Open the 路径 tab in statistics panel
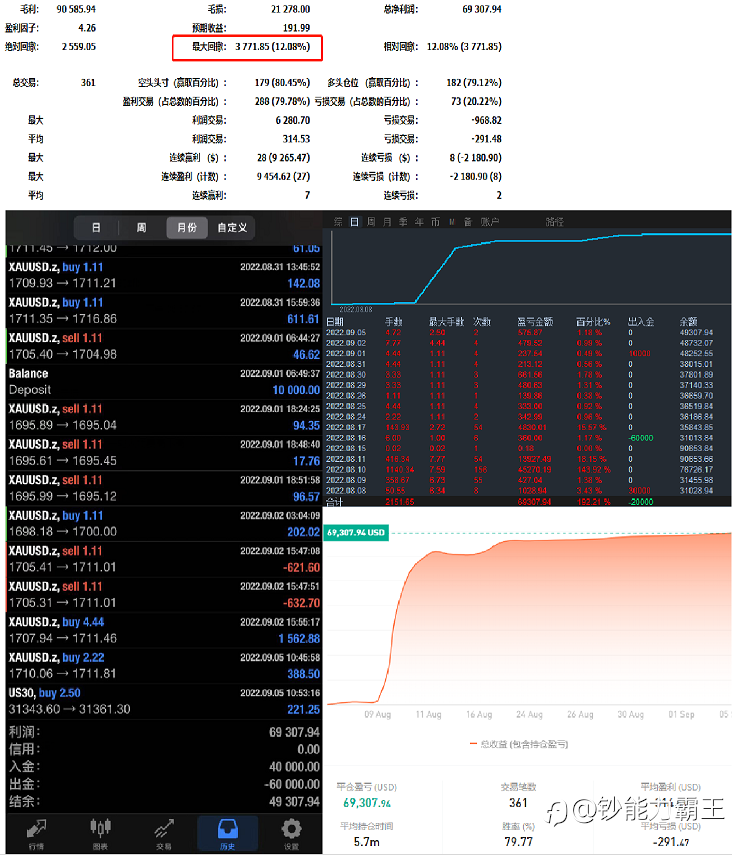Image resolution: width=732 pixels, height=855 pixels. click(x=554, y=221)
